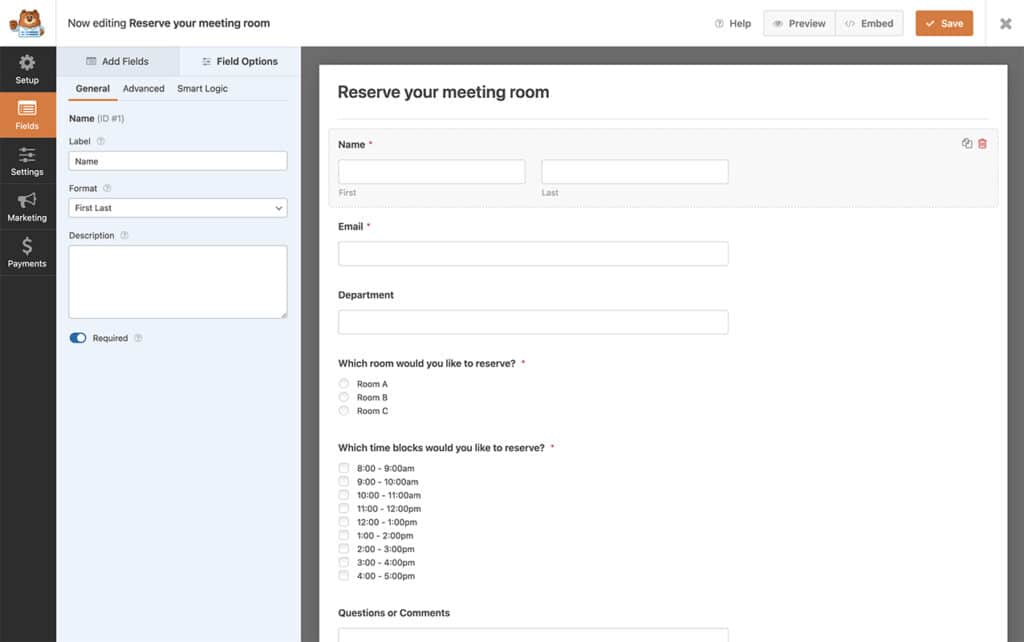Disable the Required toggle

[x=78, y=338]
